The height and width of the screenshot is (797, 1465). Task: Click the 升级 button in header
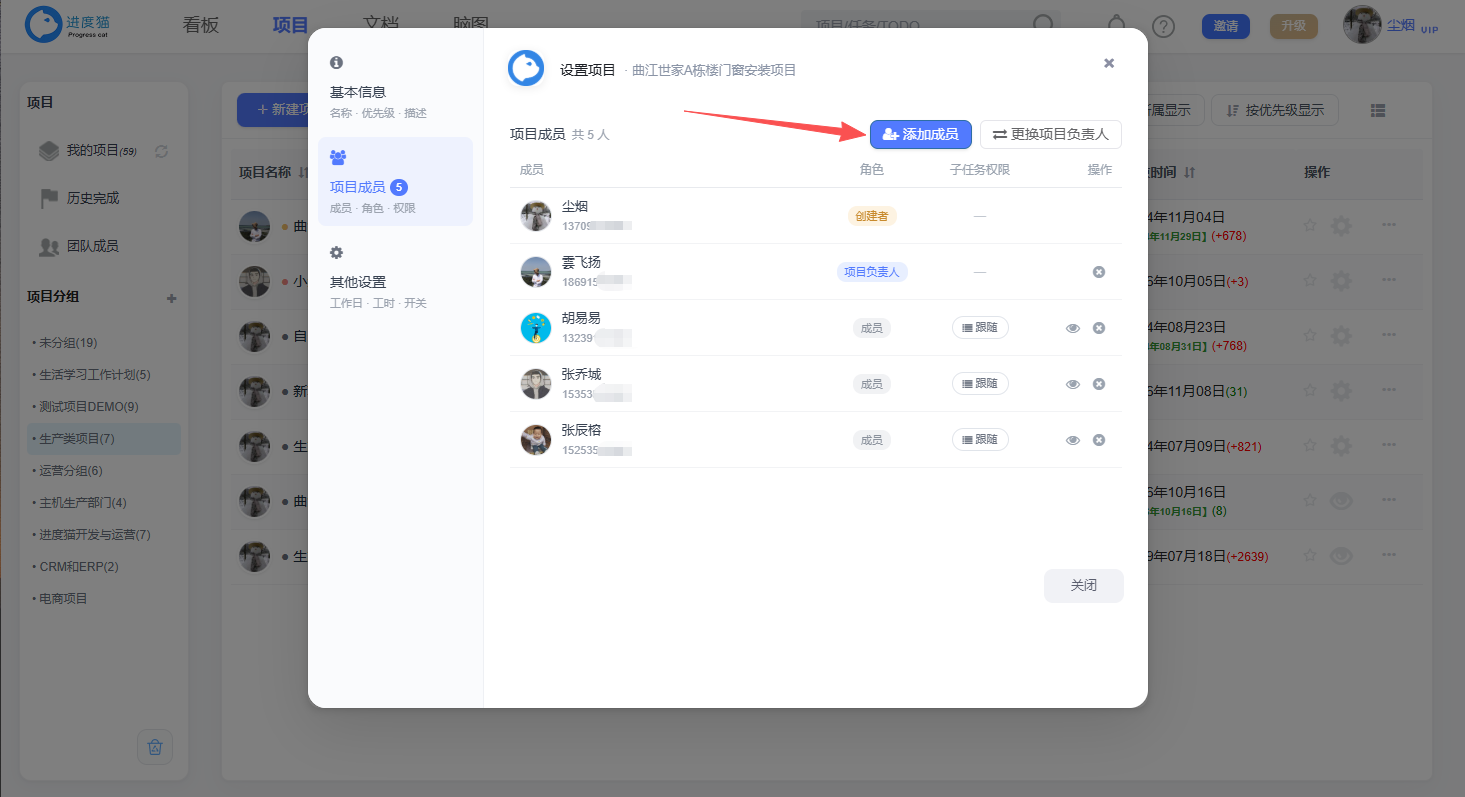(x=1294, y=26)
